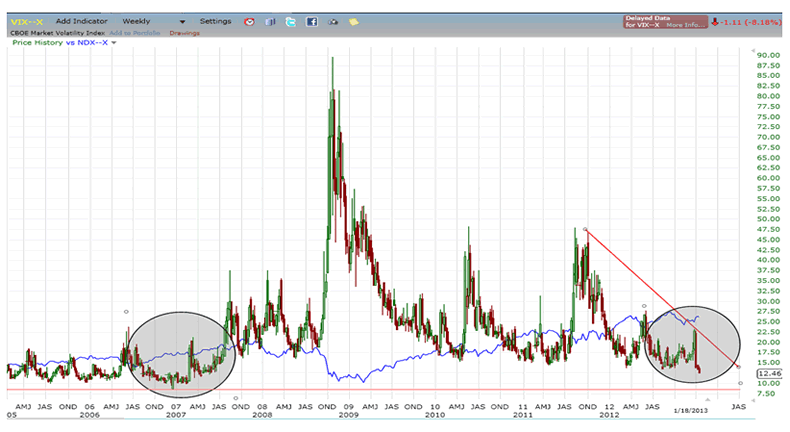Click the VIX--X ticker symbol box
790x432 pixels.
(26, 21)
